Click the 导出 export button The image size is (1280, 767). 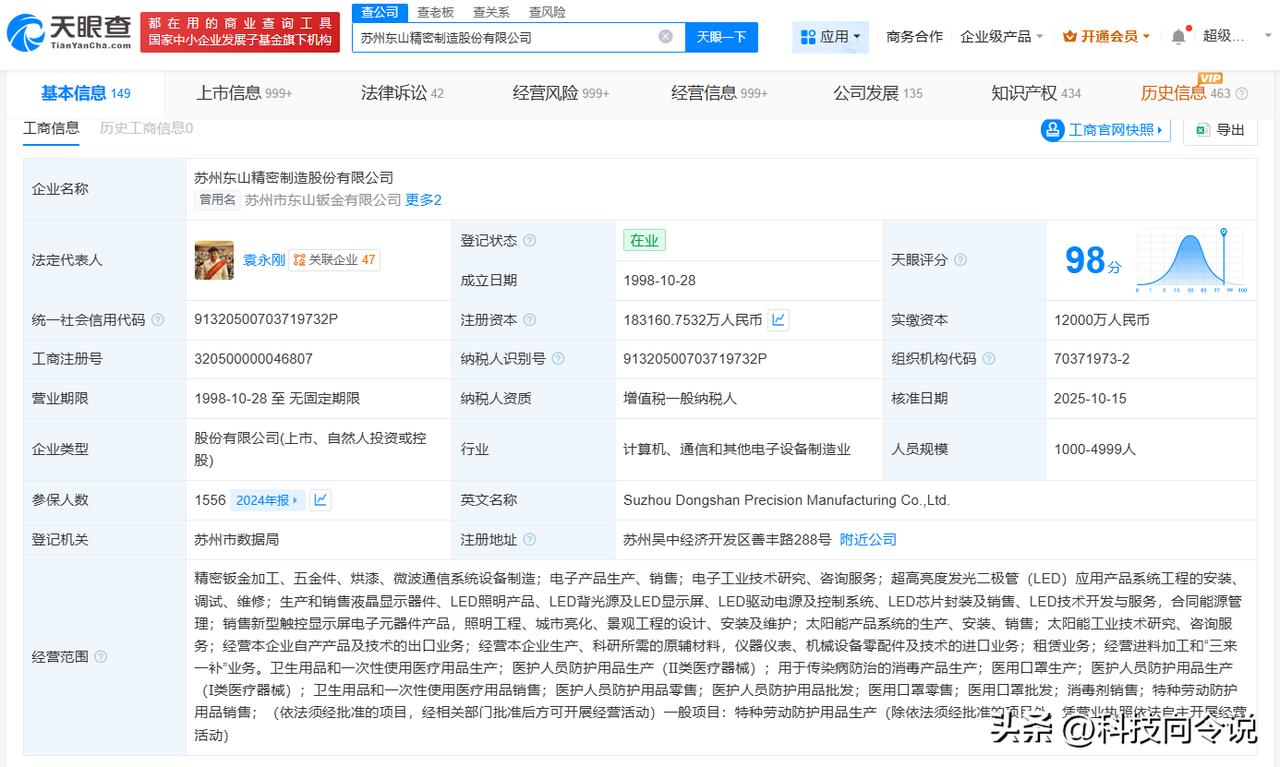click(1220, 130)
